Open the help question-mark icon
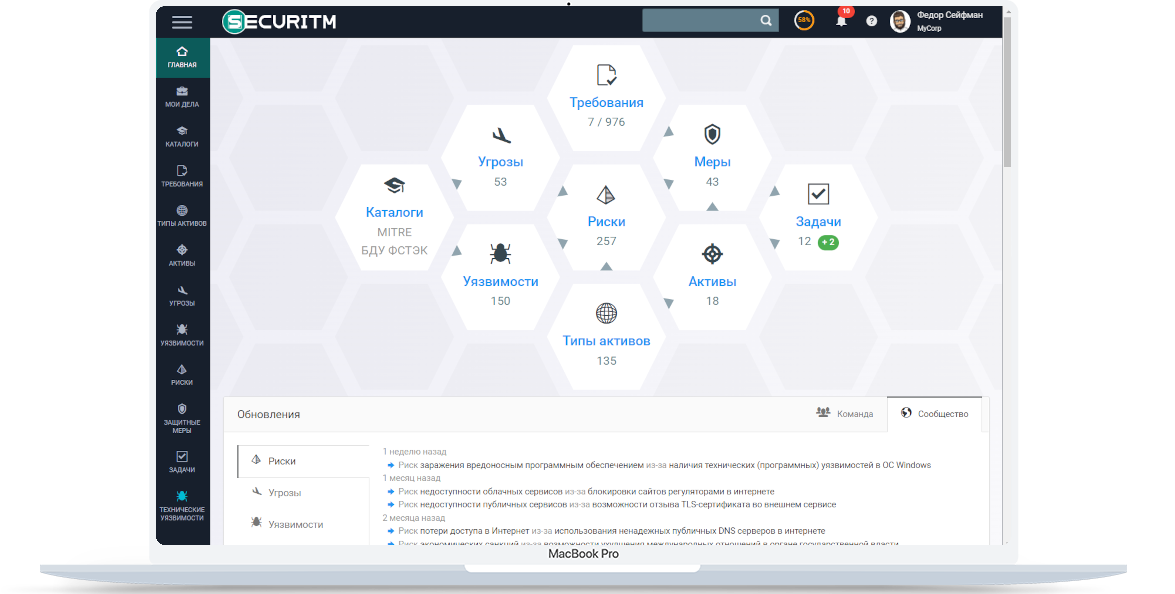The width and height of the screenshot is (1175, 594). [x=869, y=20]
